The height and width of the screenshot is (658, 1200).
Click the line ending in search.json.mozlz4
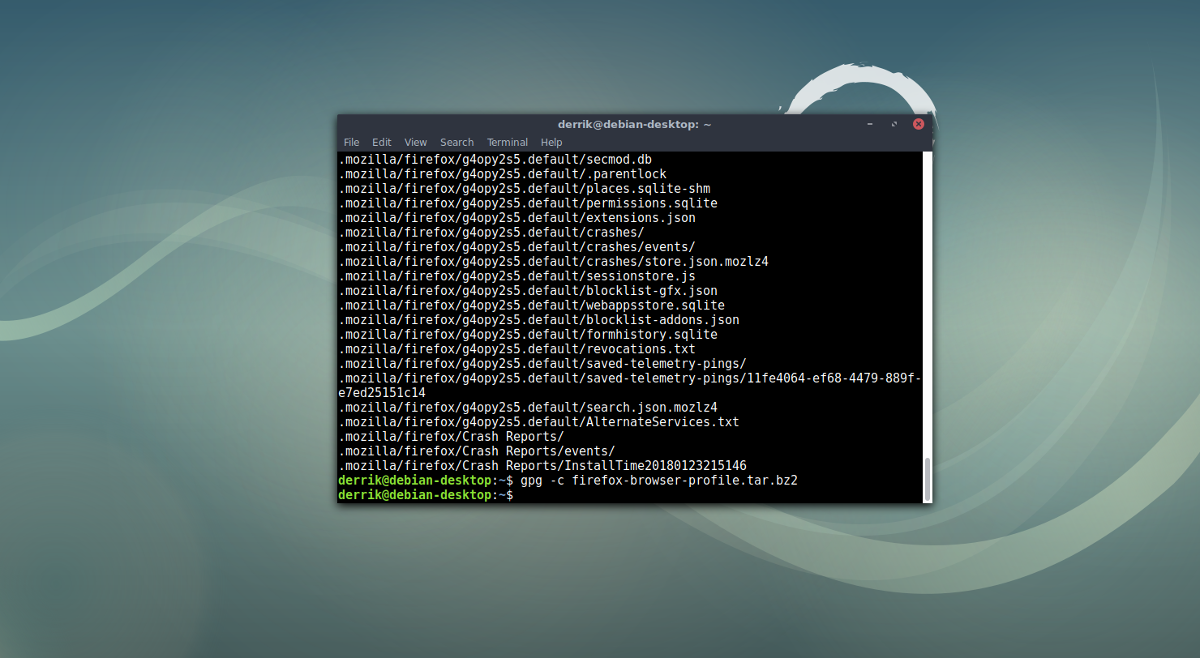click(x=528, y=407)
